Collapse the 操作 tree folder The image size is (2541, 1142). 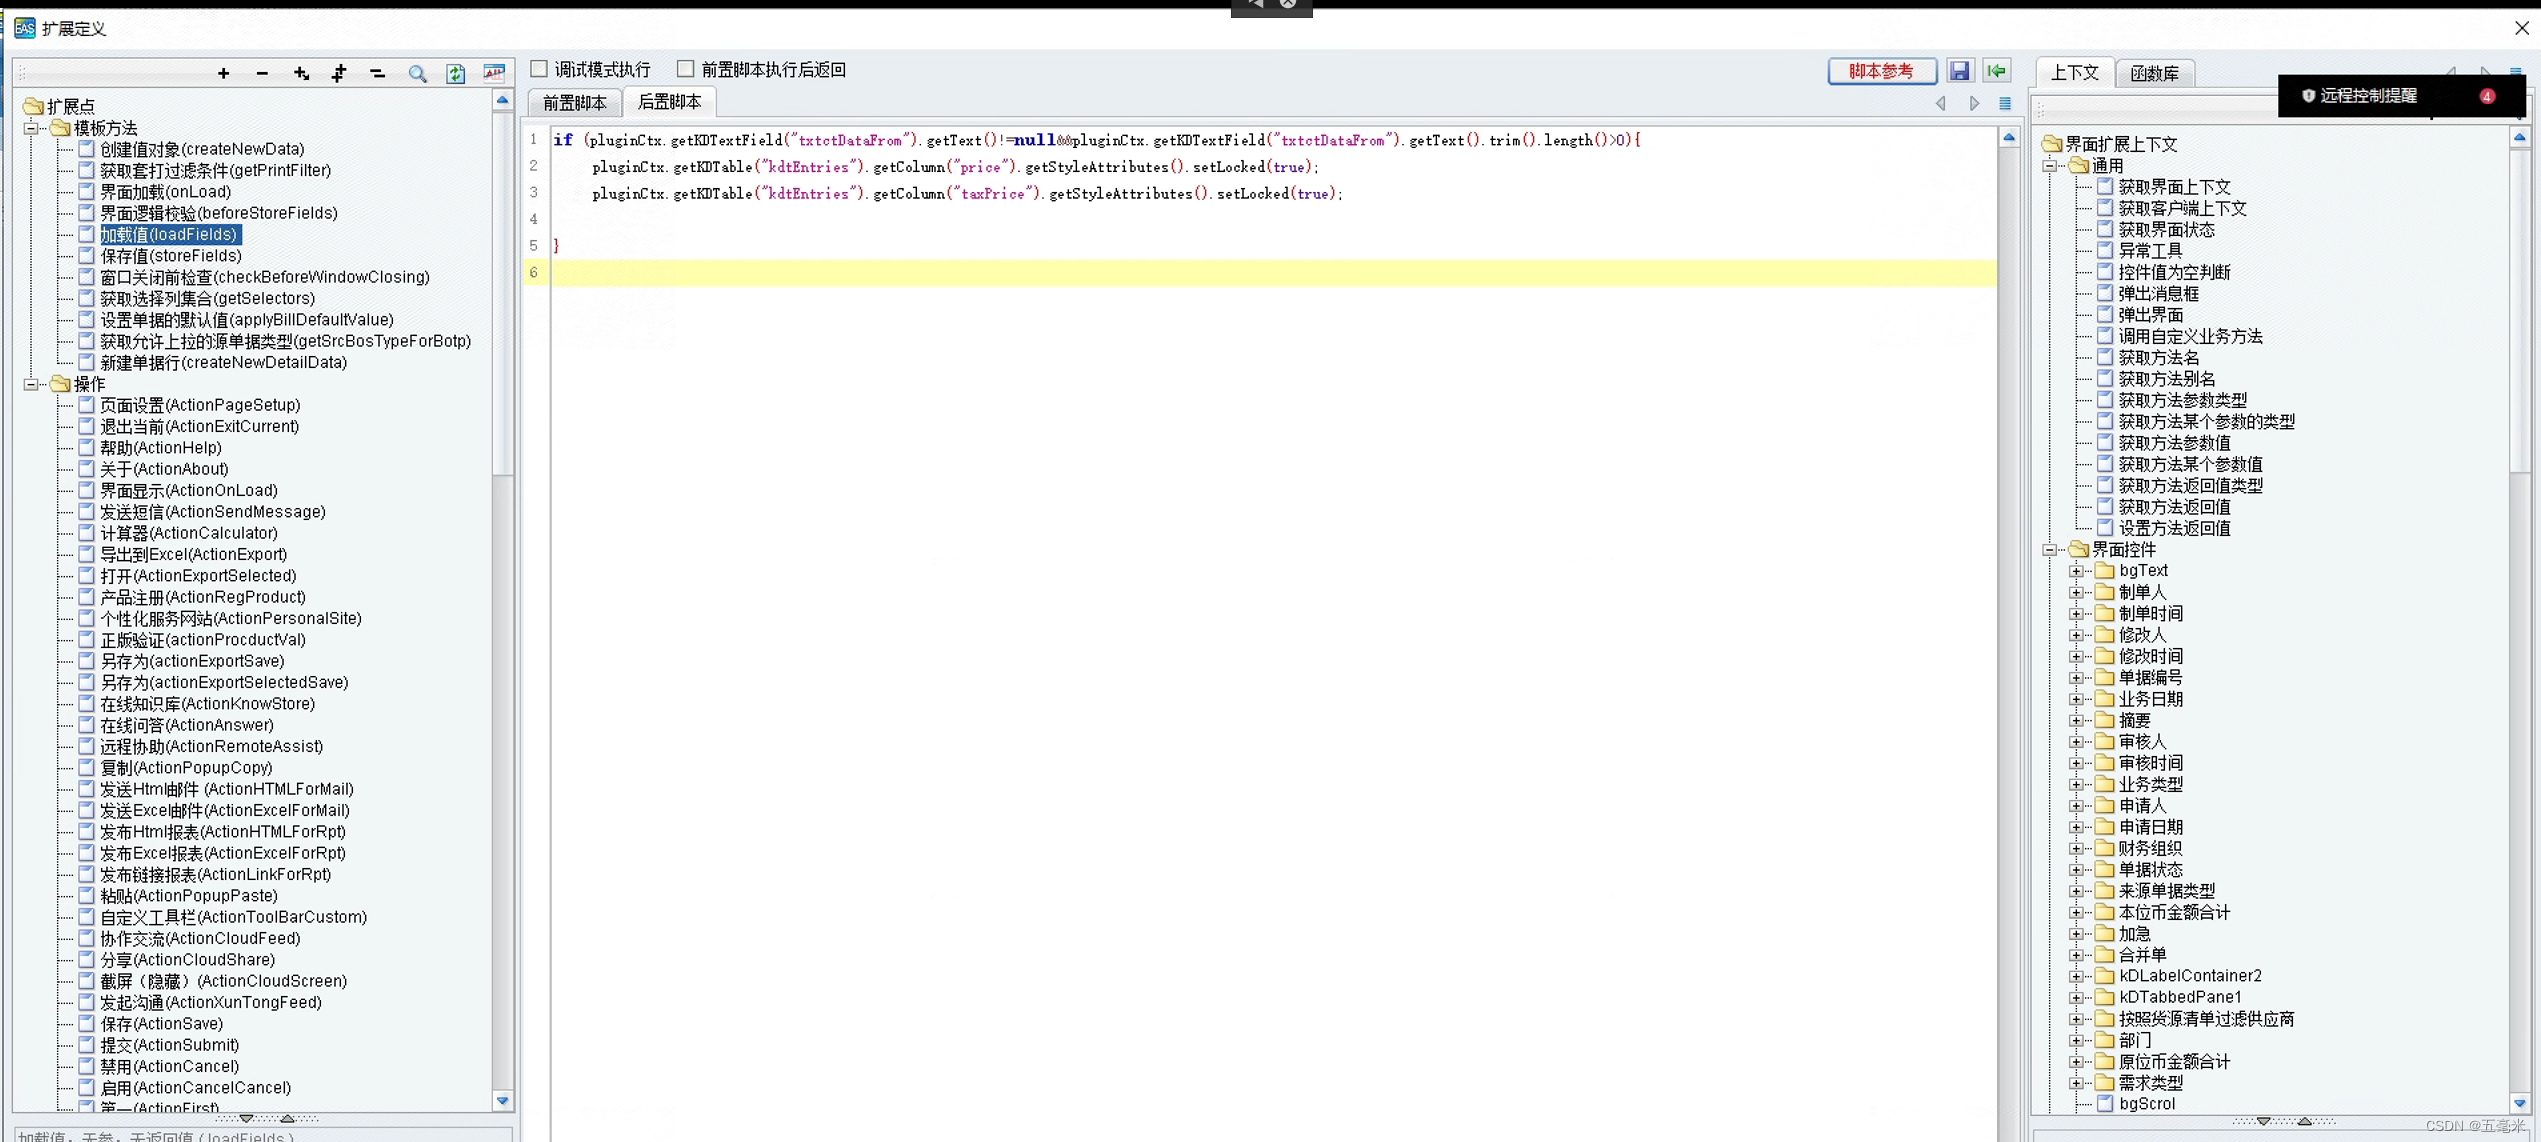pos(31,384)
